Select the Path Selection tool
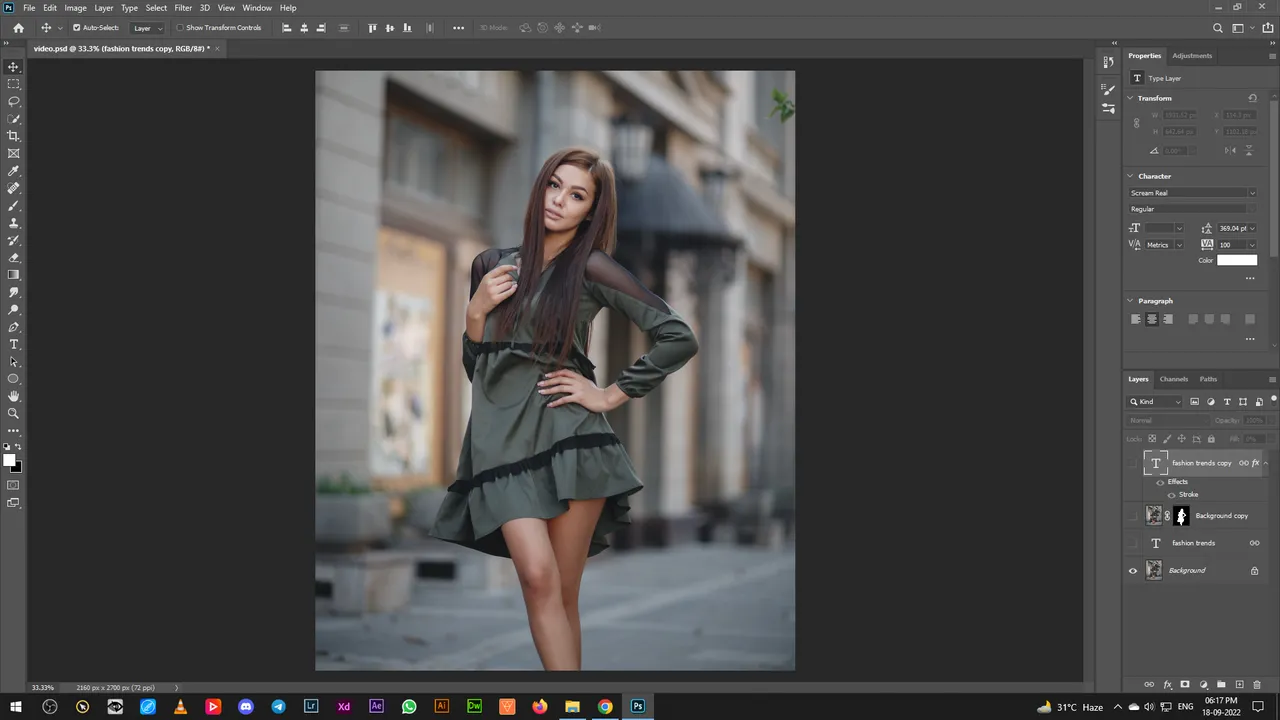The image size is (1280, 720). click(x=13, y=362)
